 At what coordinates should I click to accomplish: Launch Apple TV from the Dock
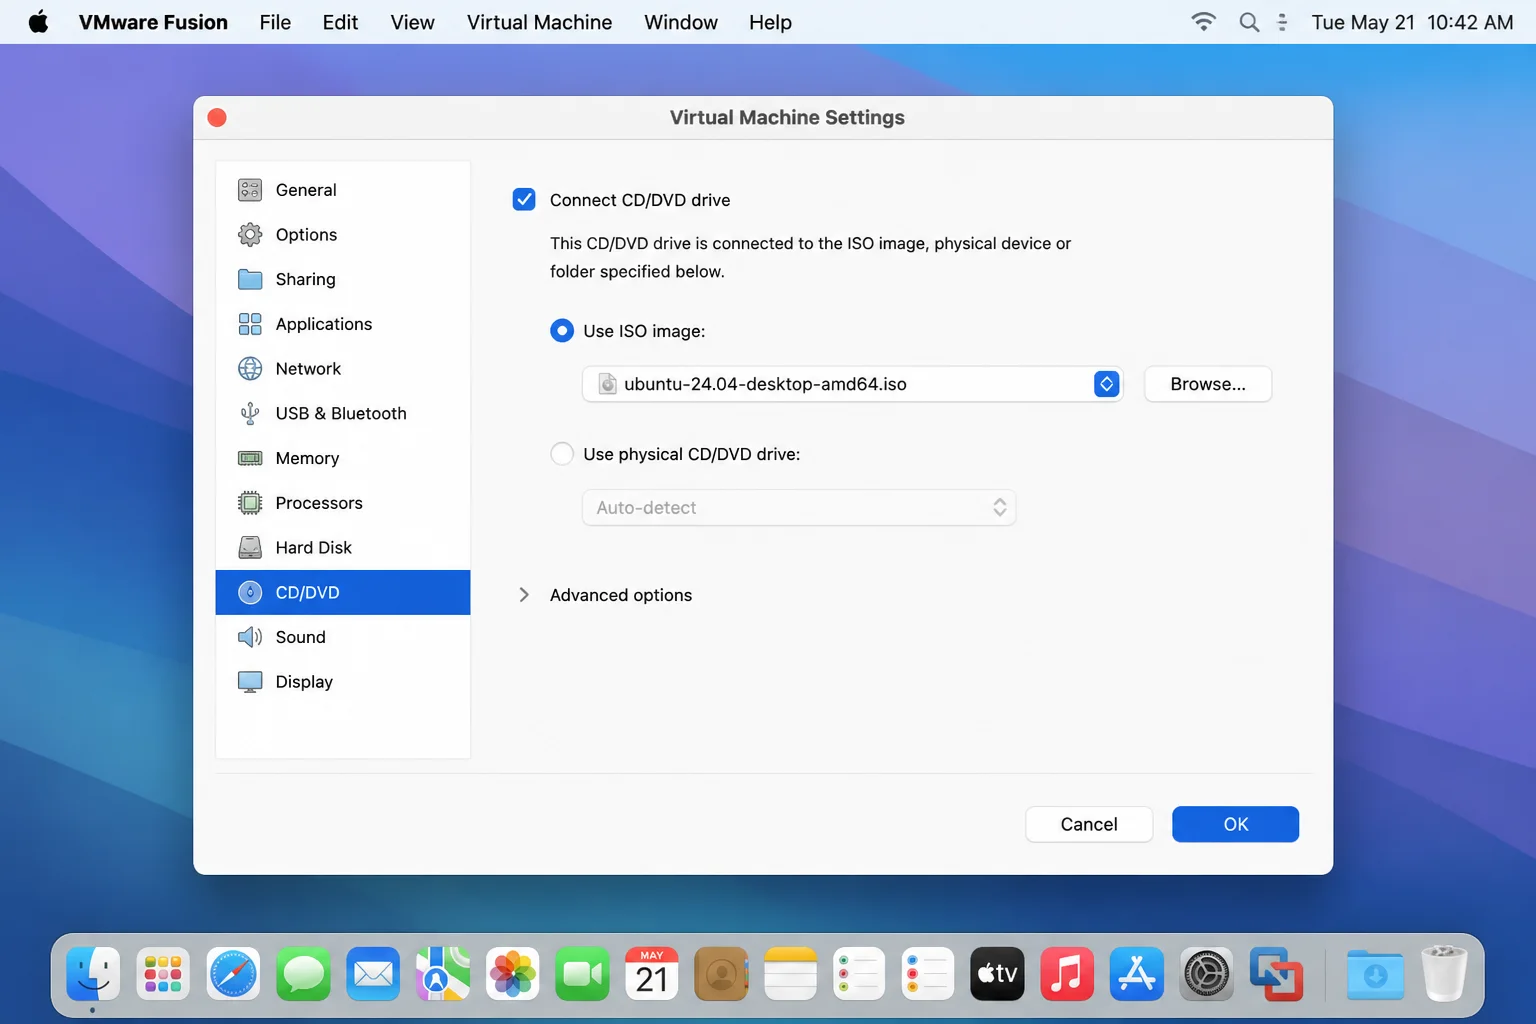pos(997,974)
